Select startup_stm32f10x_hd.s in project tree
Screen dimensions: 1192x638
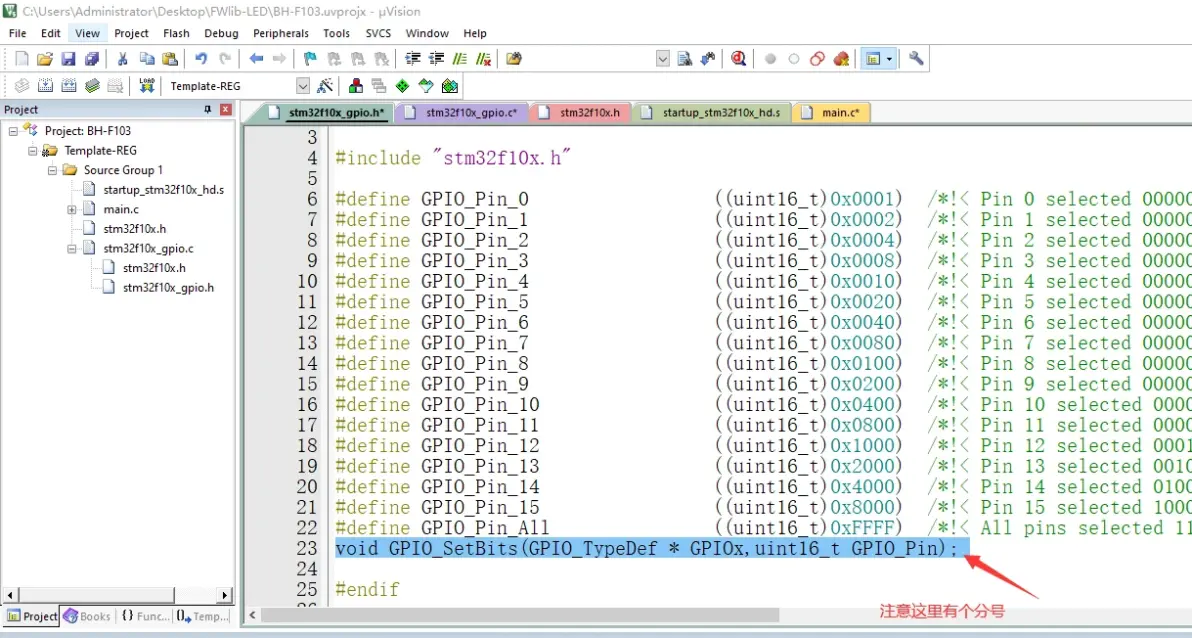pos(163,189)
